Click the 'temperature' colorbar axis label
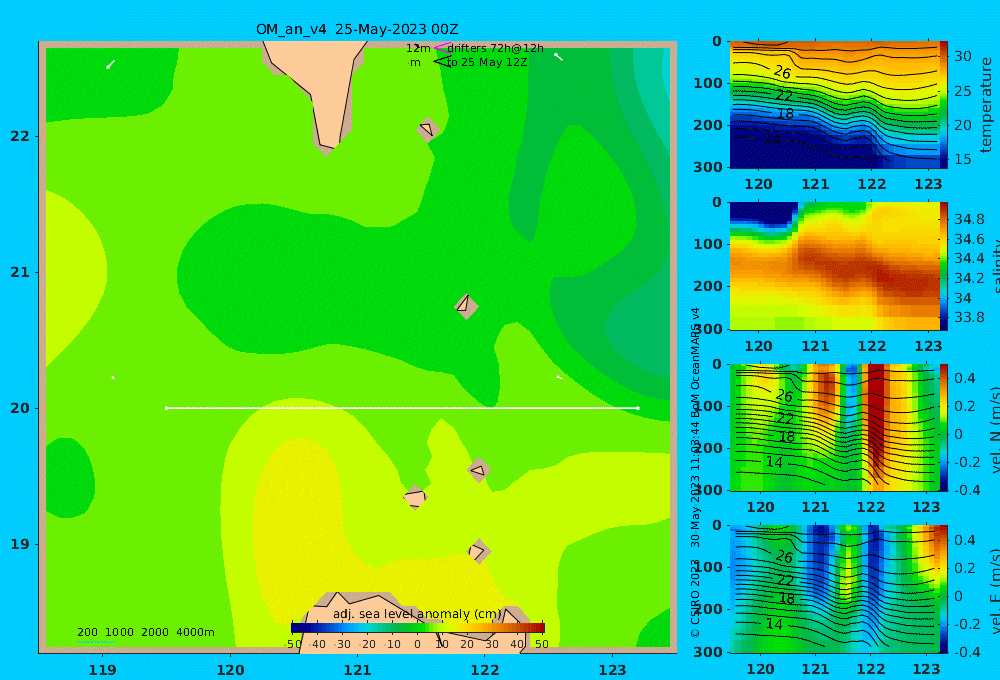 (986, 105)
